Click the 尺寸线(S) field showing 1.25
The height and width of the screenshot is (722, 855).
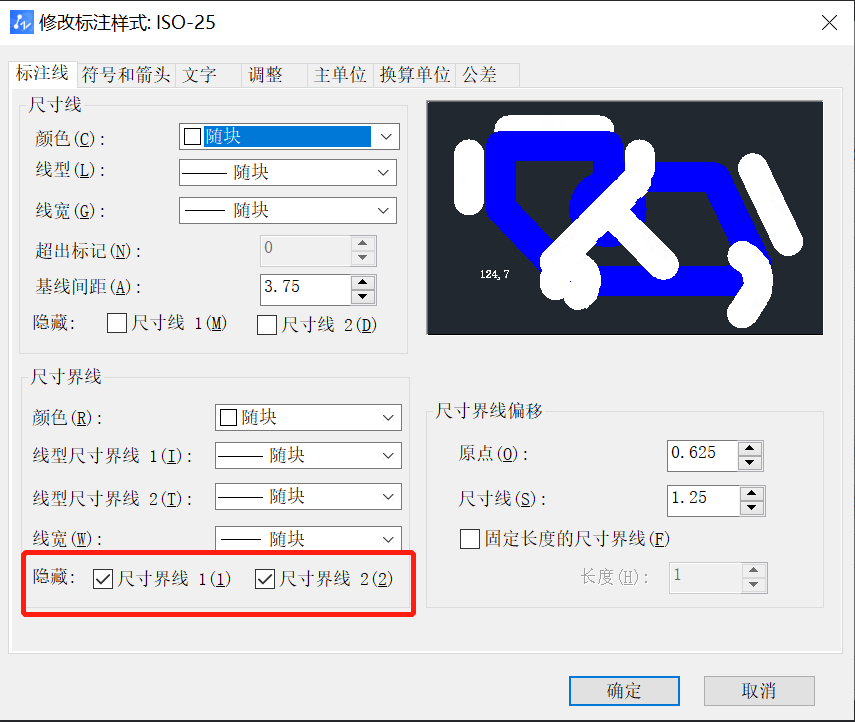tap(703, 501)
